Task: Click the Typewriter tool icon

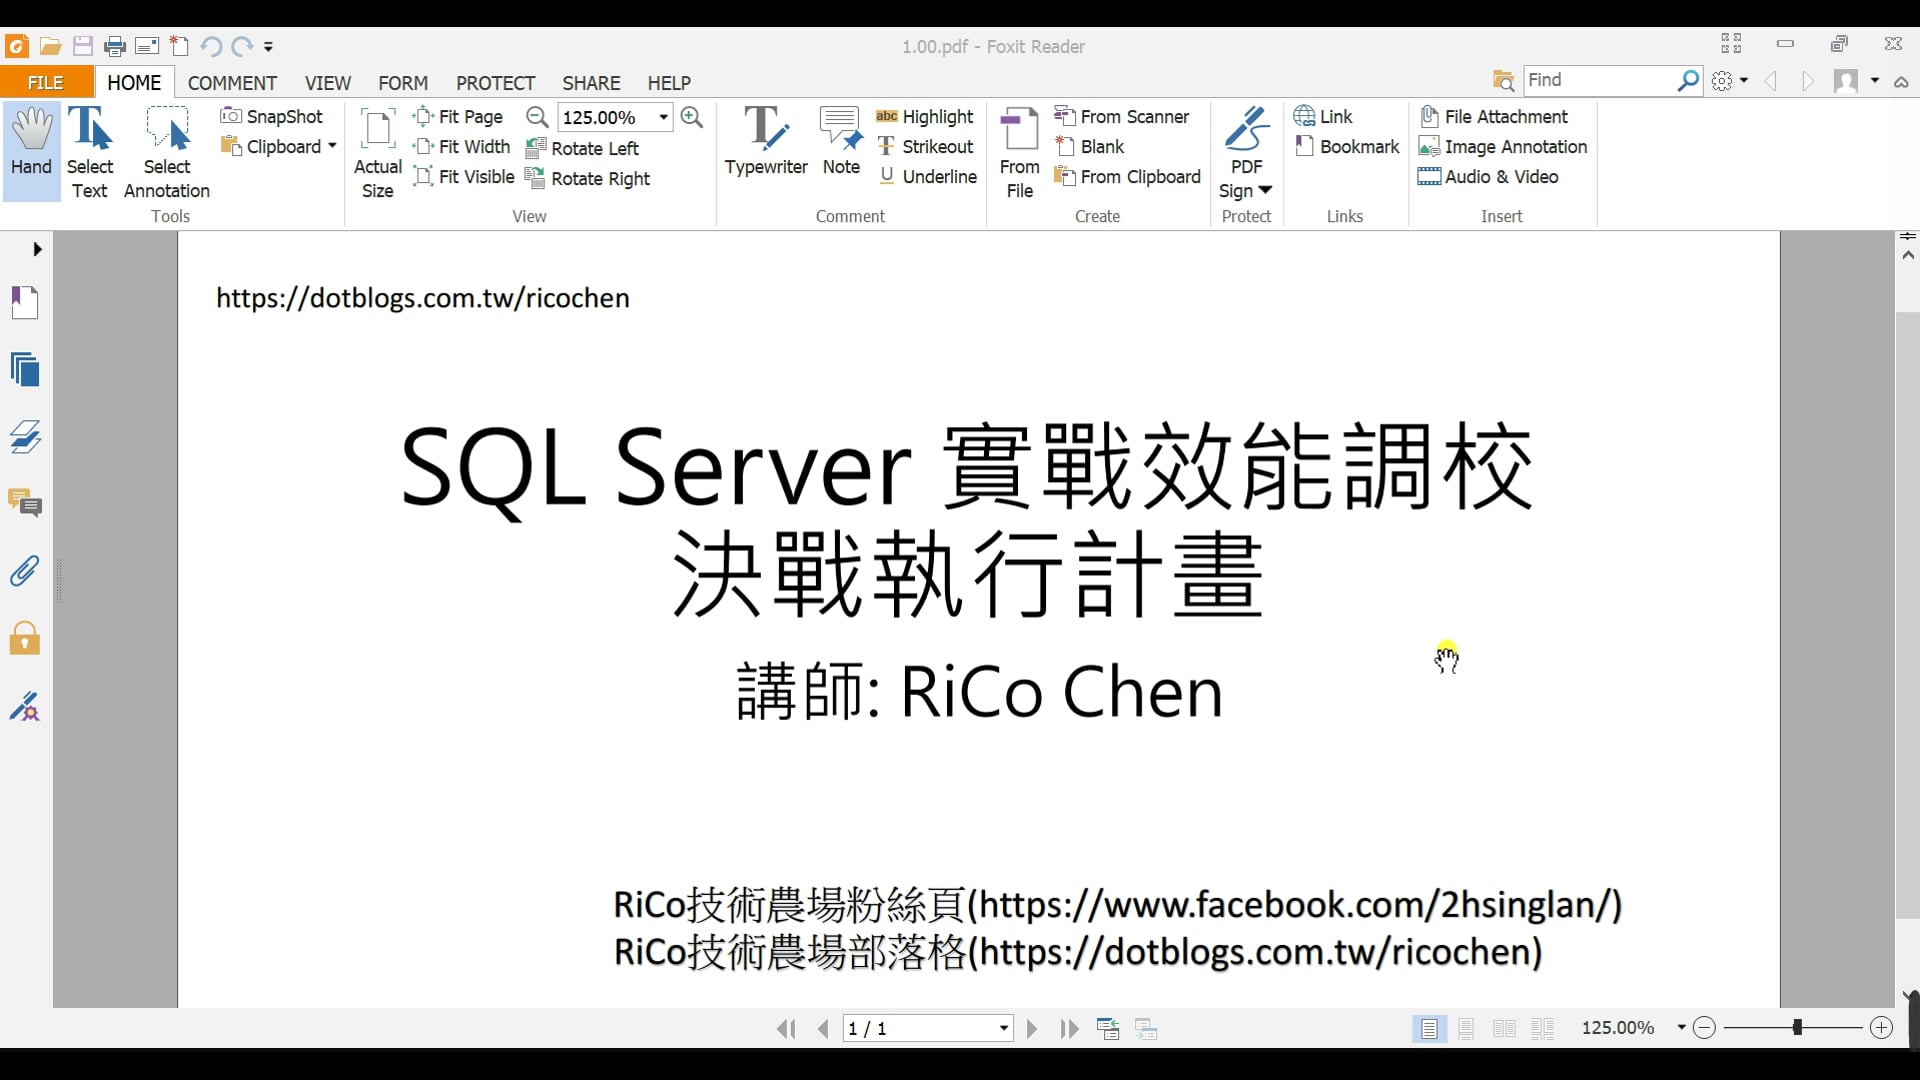Action: point(765,130)
